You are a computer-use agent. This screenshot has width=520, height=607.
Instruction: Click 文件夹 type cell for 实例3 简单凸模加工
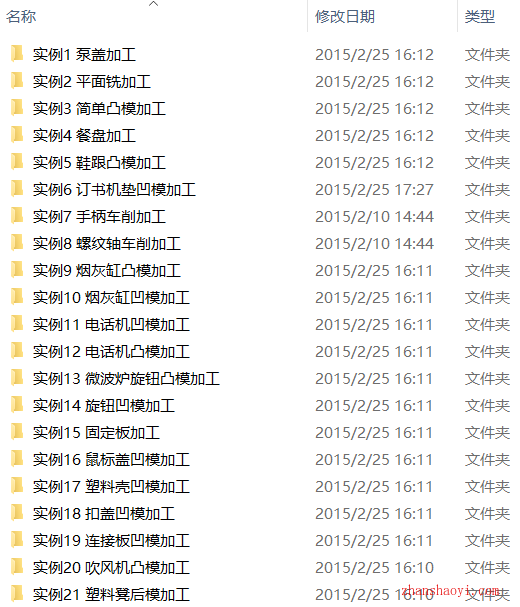[x=487, y=109]
